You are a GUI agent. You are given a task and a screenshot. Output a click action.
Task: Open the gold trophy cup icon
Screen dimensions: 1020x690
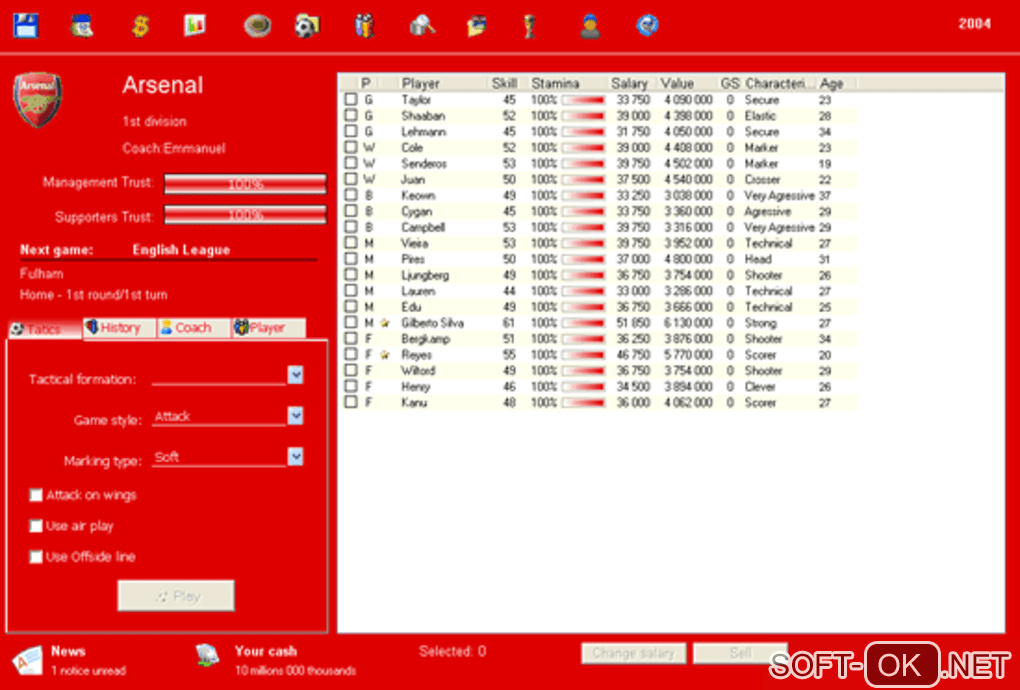[x=530, y=26]
